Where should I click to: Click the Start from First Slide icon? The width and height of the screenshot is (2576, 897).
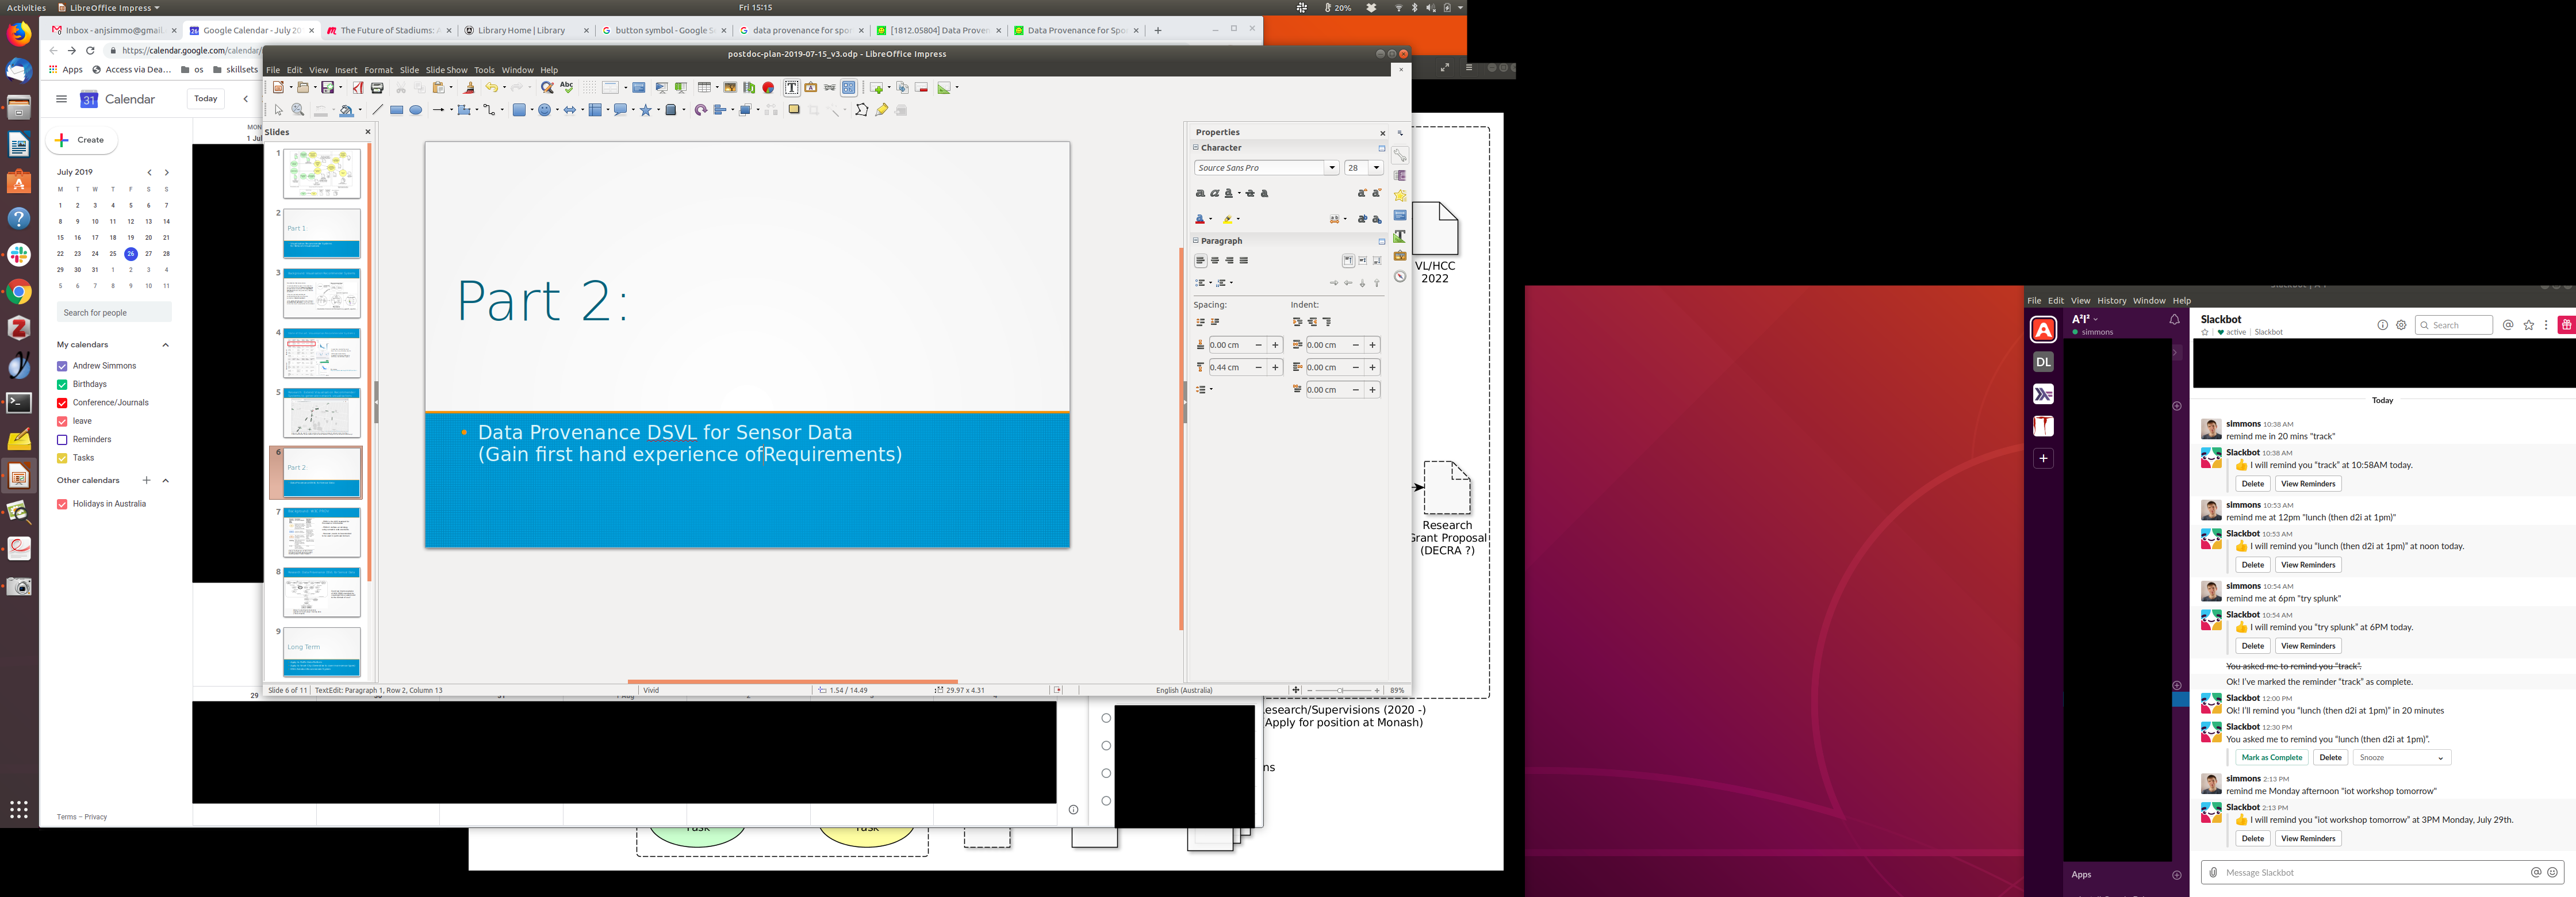(x=661, y=88)
